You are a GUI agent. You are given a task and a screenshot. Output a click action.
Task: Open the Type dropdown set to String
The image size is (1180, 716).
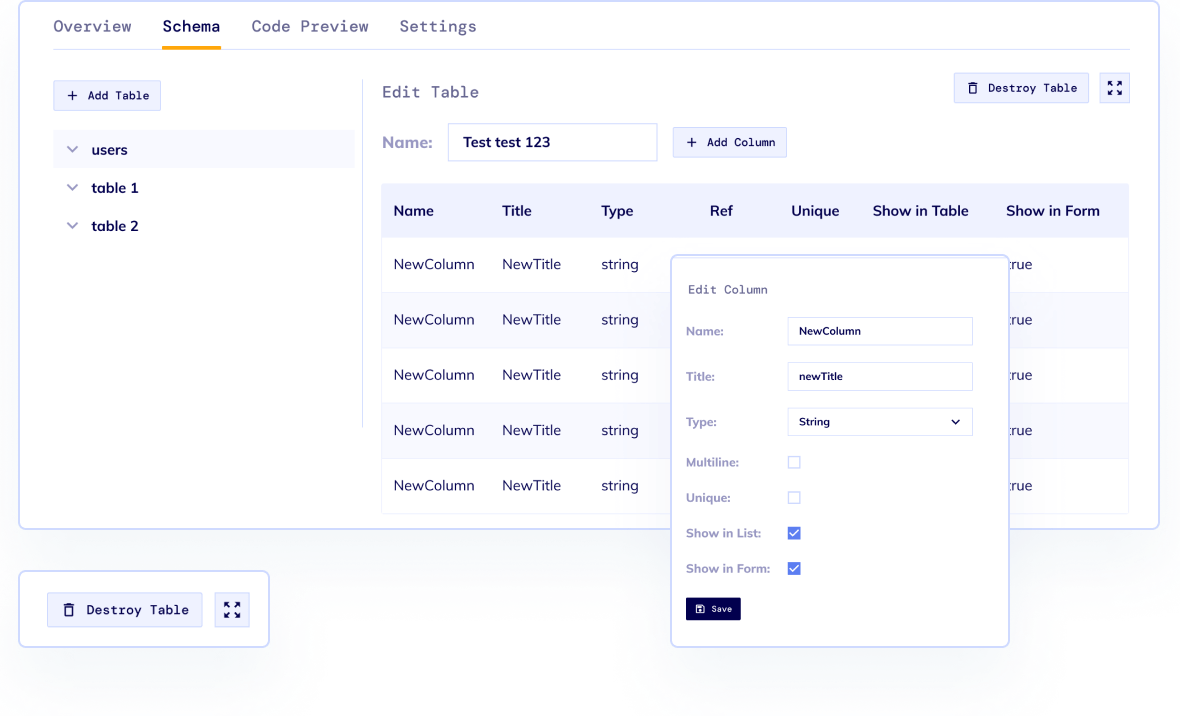click(x=880, y=422)
